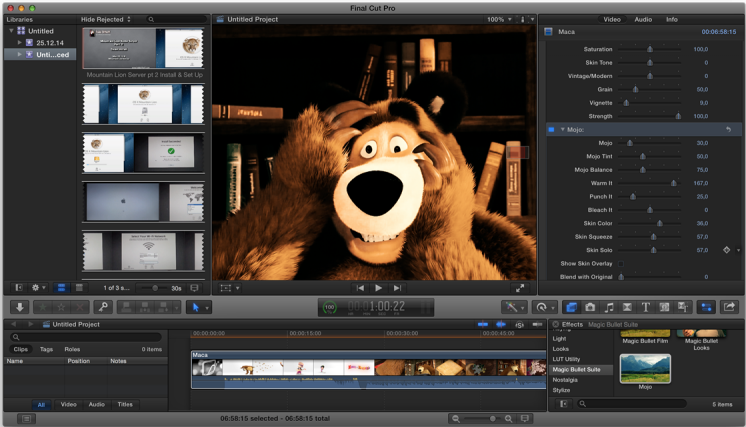The height and width of the screenshot is (427, 746).
Task: Add keyframe diamond for Skin Solo
Action: pos(726,250)
